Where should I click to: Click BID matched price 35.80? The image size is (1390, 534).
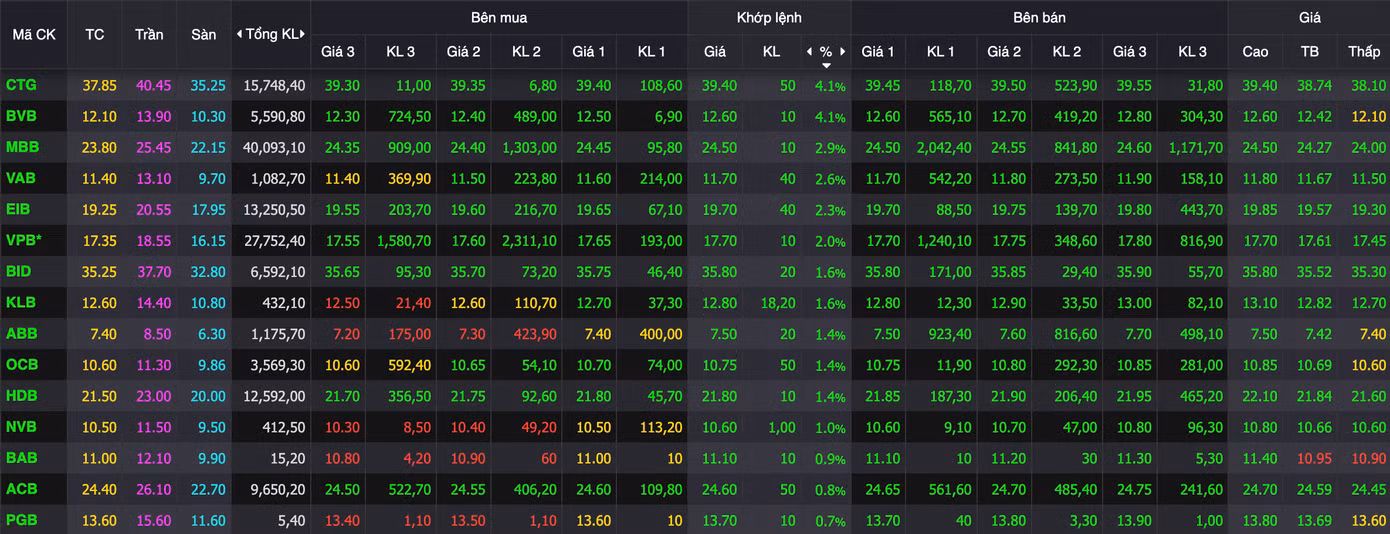tap(719, 271)
